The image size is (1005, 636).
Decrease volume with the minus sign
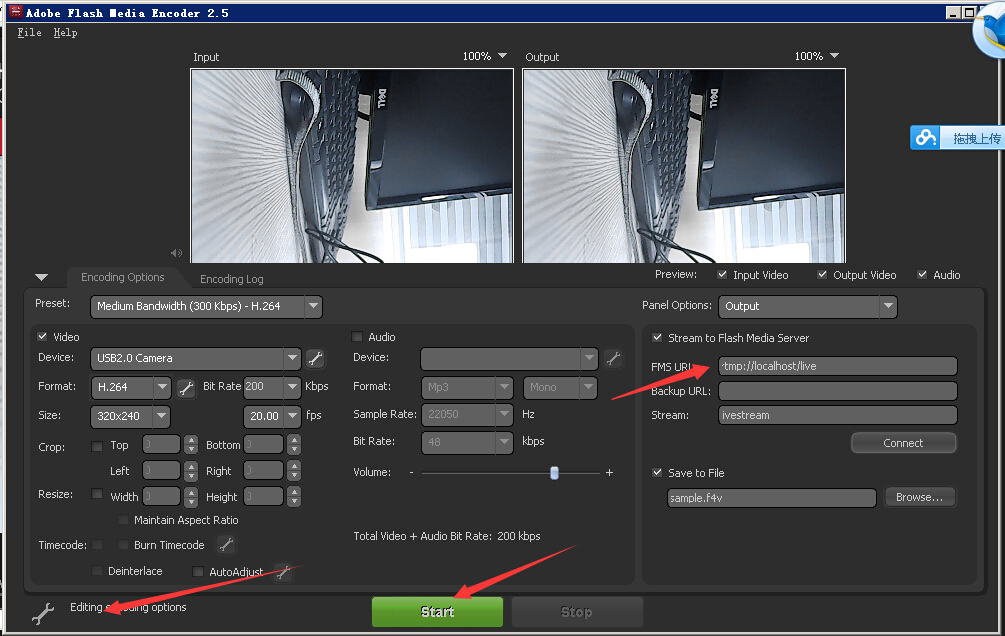411,473
